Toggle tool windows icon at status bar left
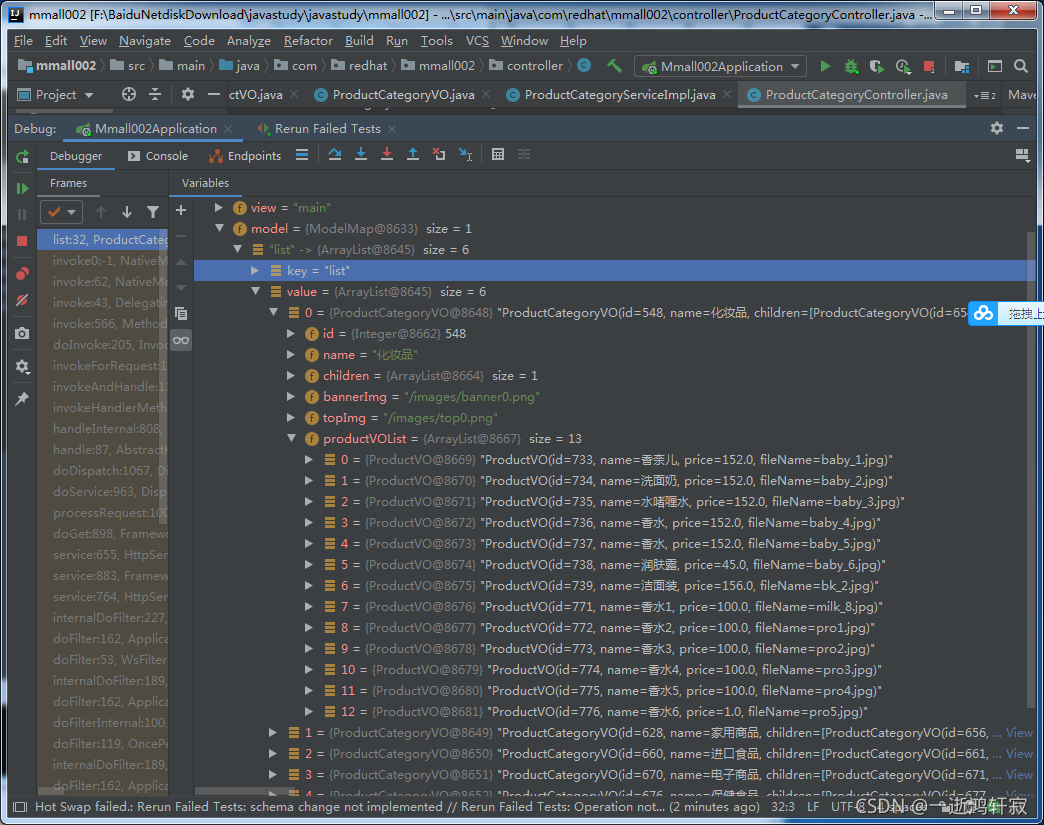This screenshot has height=825, width=1044. (x=21, y=807)
